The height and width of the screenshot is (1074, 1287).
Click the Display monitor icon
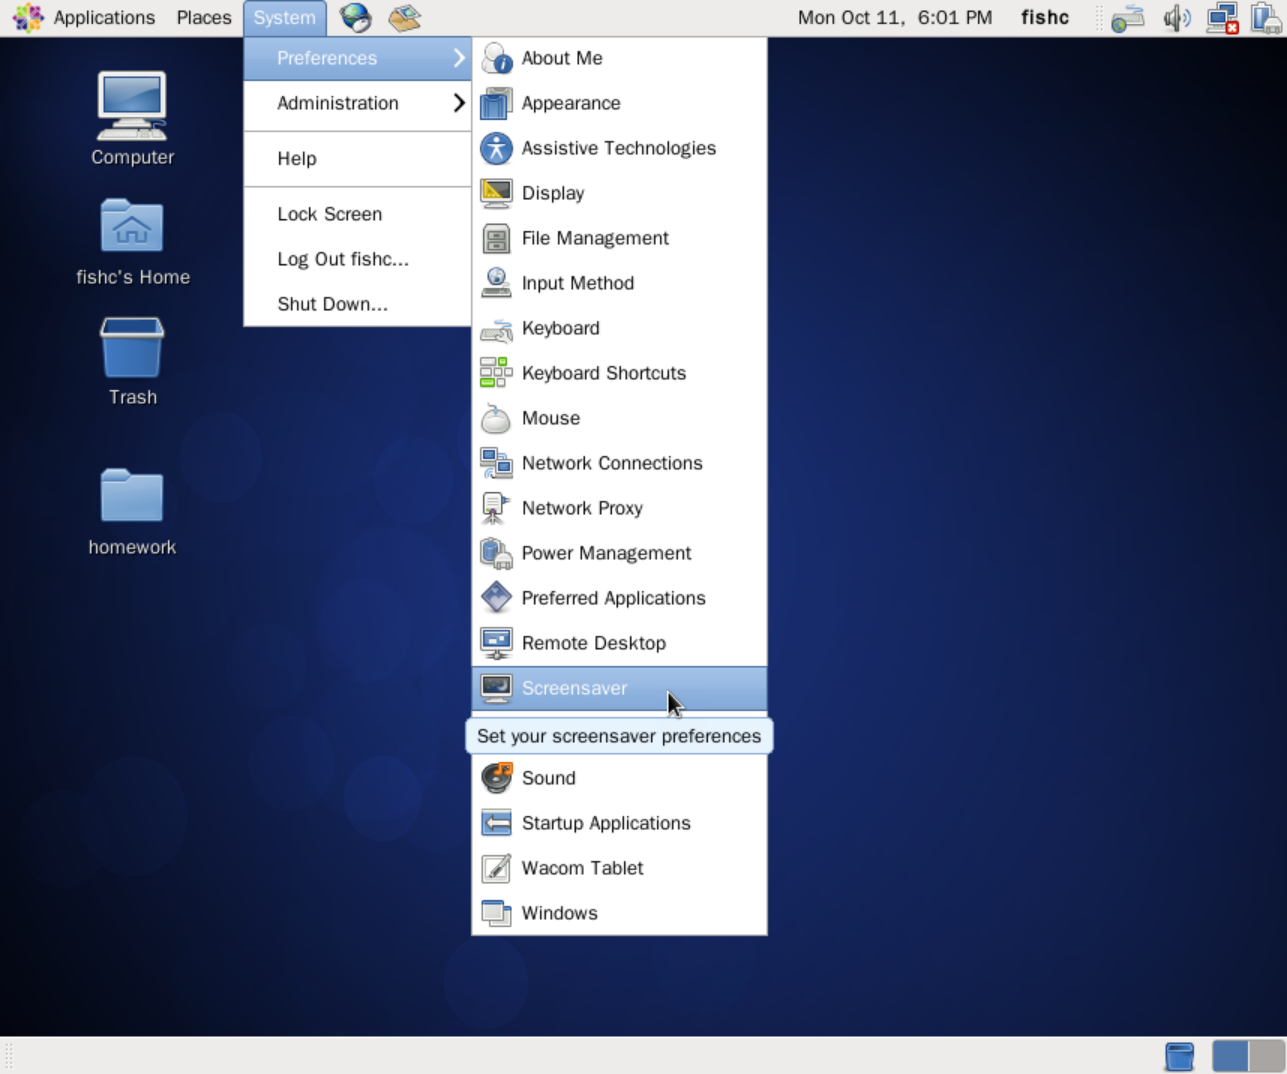[x=496, y=193]
